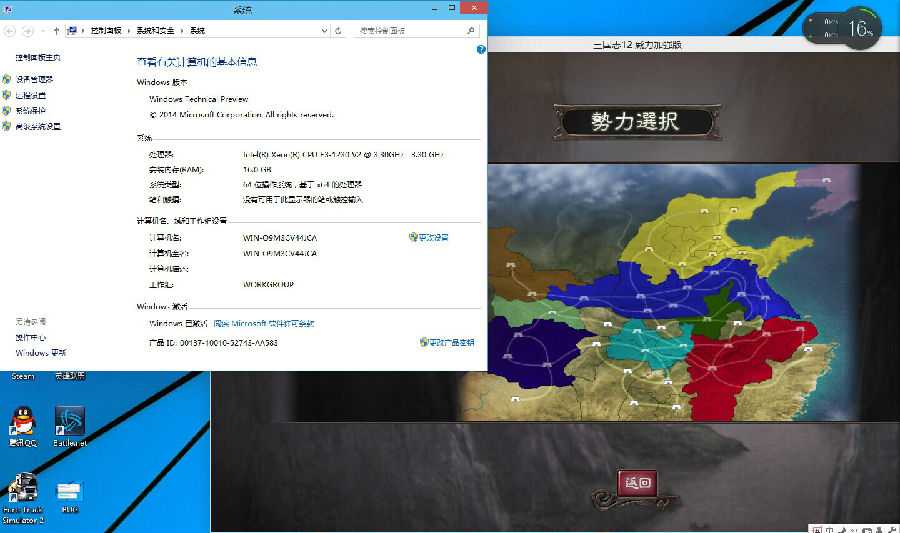Click the WORKGROUP value
This screenshot has height=533, width=900.
(x=268, y=284)
